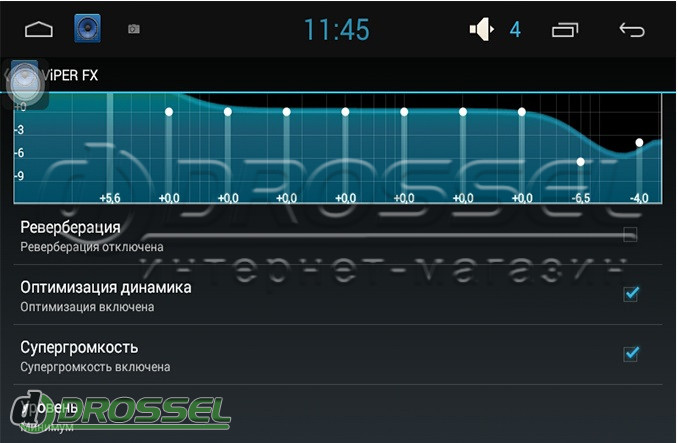Screen dimensions: 678x443
Task: Tap the 11:45 clock
Action: click(x=337, y=30)
